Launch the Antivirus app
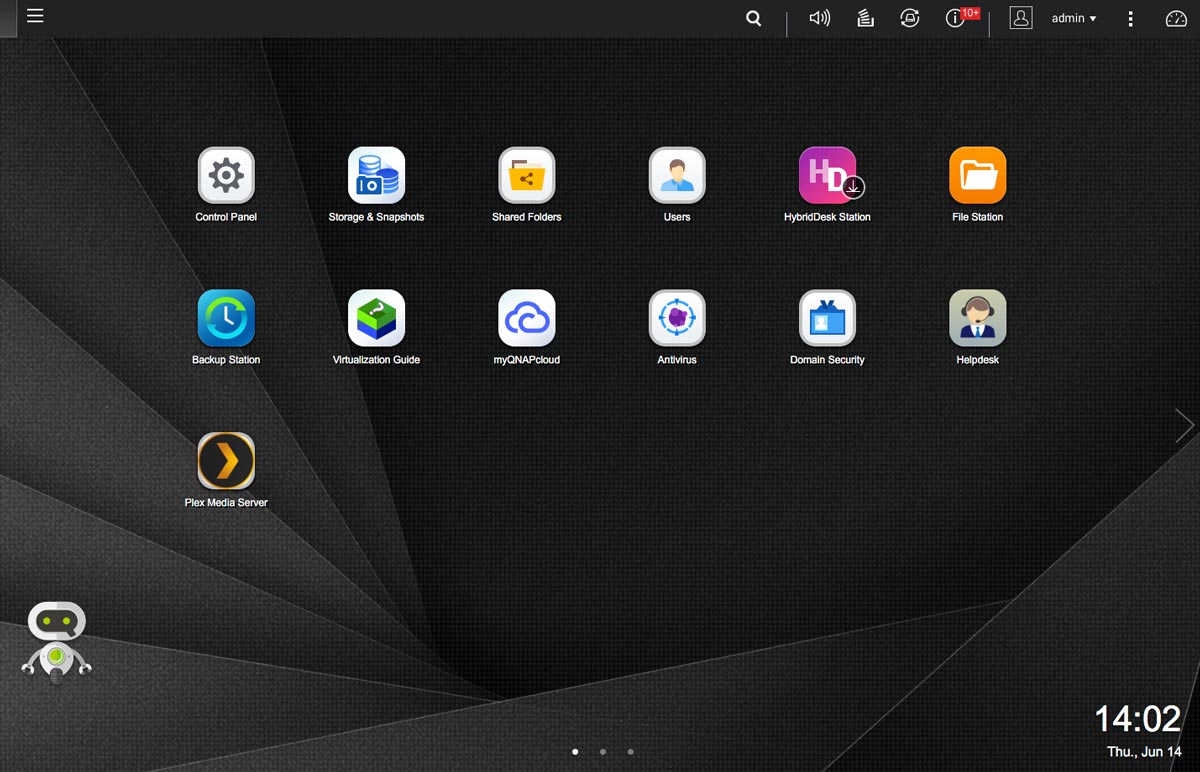Viewport: 1200px width, 772px height. [677, 319]
